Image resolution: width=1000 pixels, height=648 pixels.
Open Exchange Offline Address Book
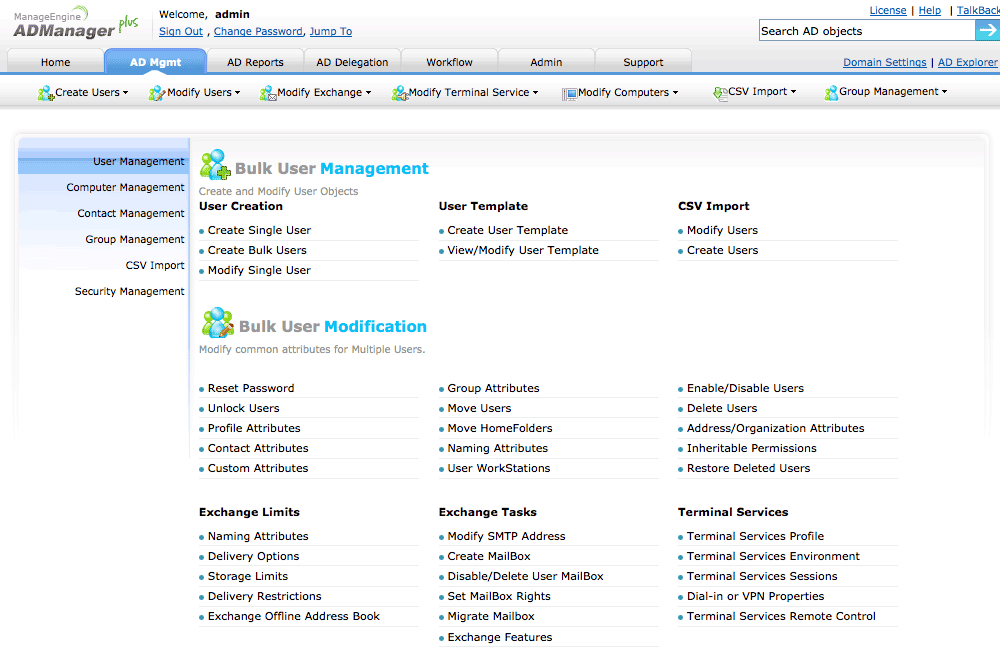[293, 616]
